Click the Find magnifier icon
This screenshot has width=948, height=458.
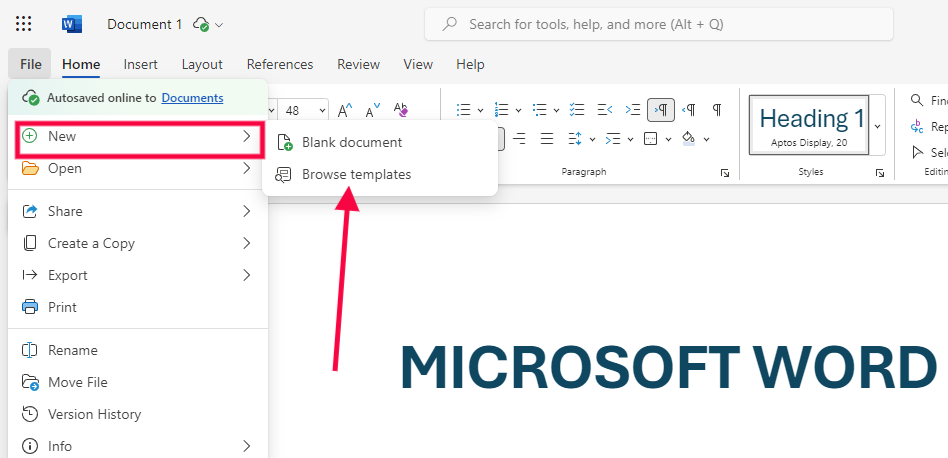click(917, 100)
